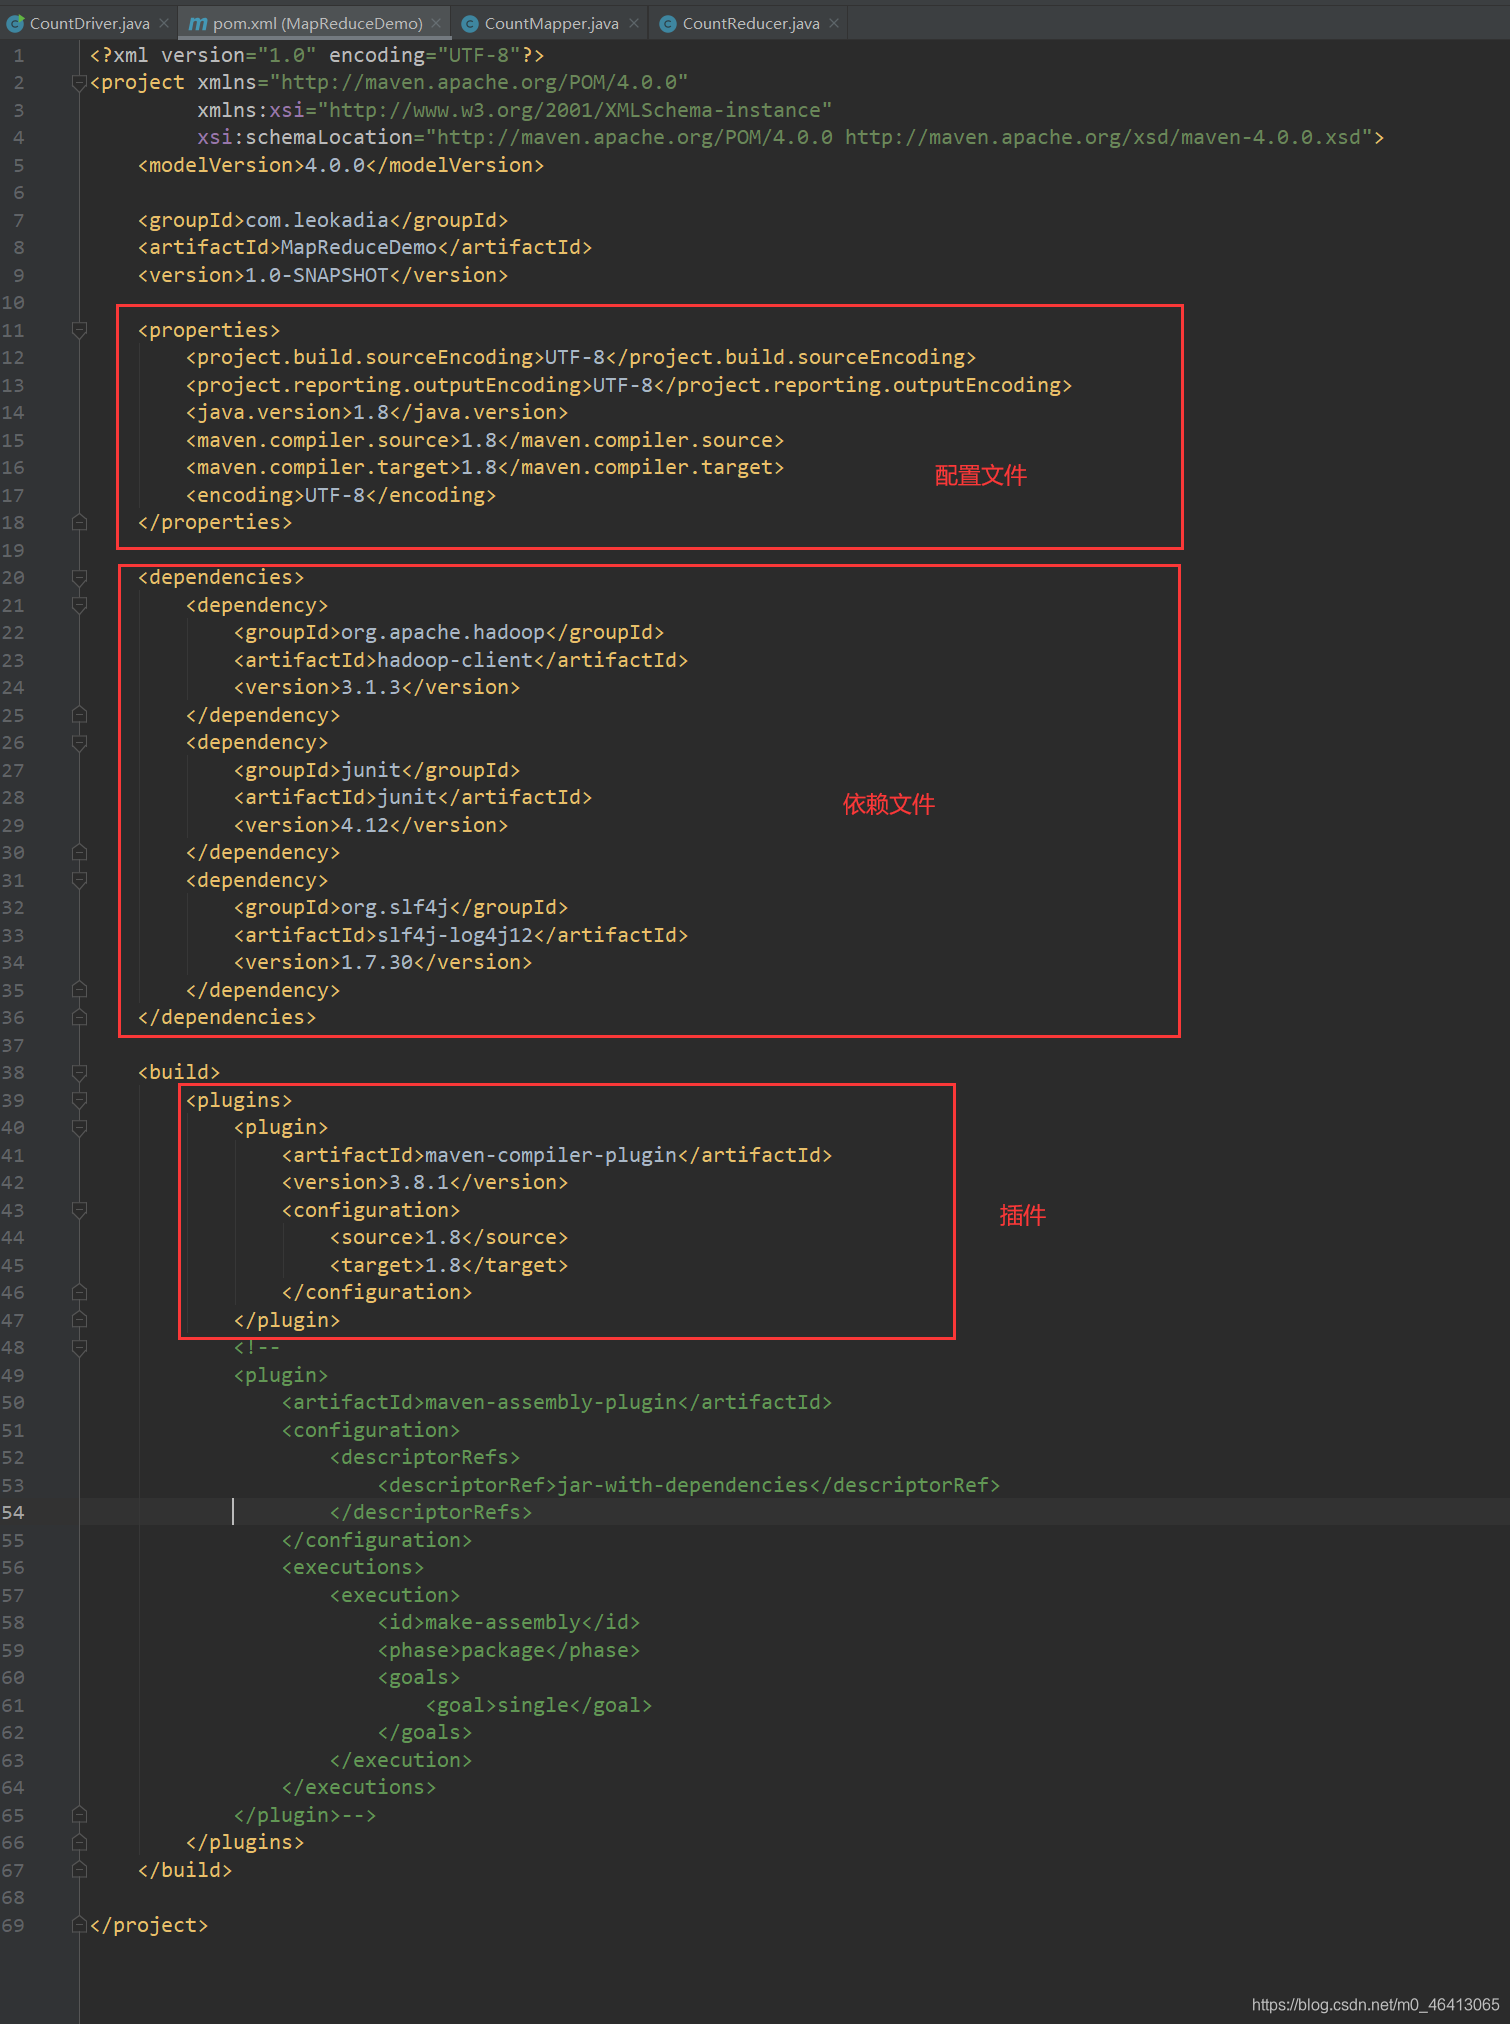Click the modelVersion 4.0.0 line
Image resolution: width=1510 pixels, height=2024 pixels.
tap(341, 165)
